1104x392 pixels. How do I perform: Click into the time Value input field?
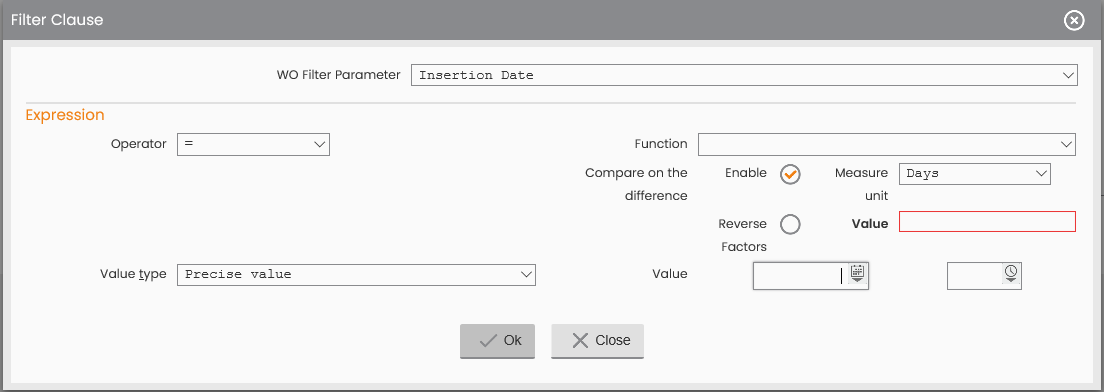975,275
